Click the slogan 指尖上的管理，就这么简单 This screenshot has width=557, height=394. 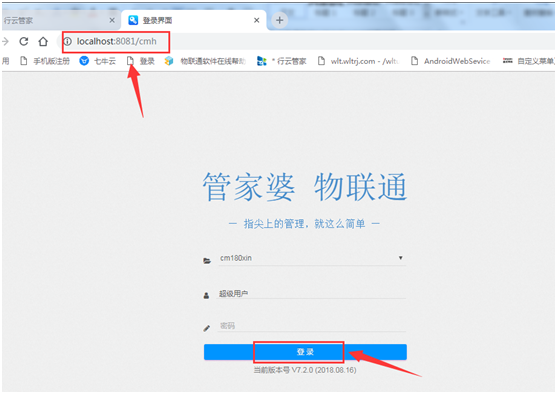[x=304, y=224]
